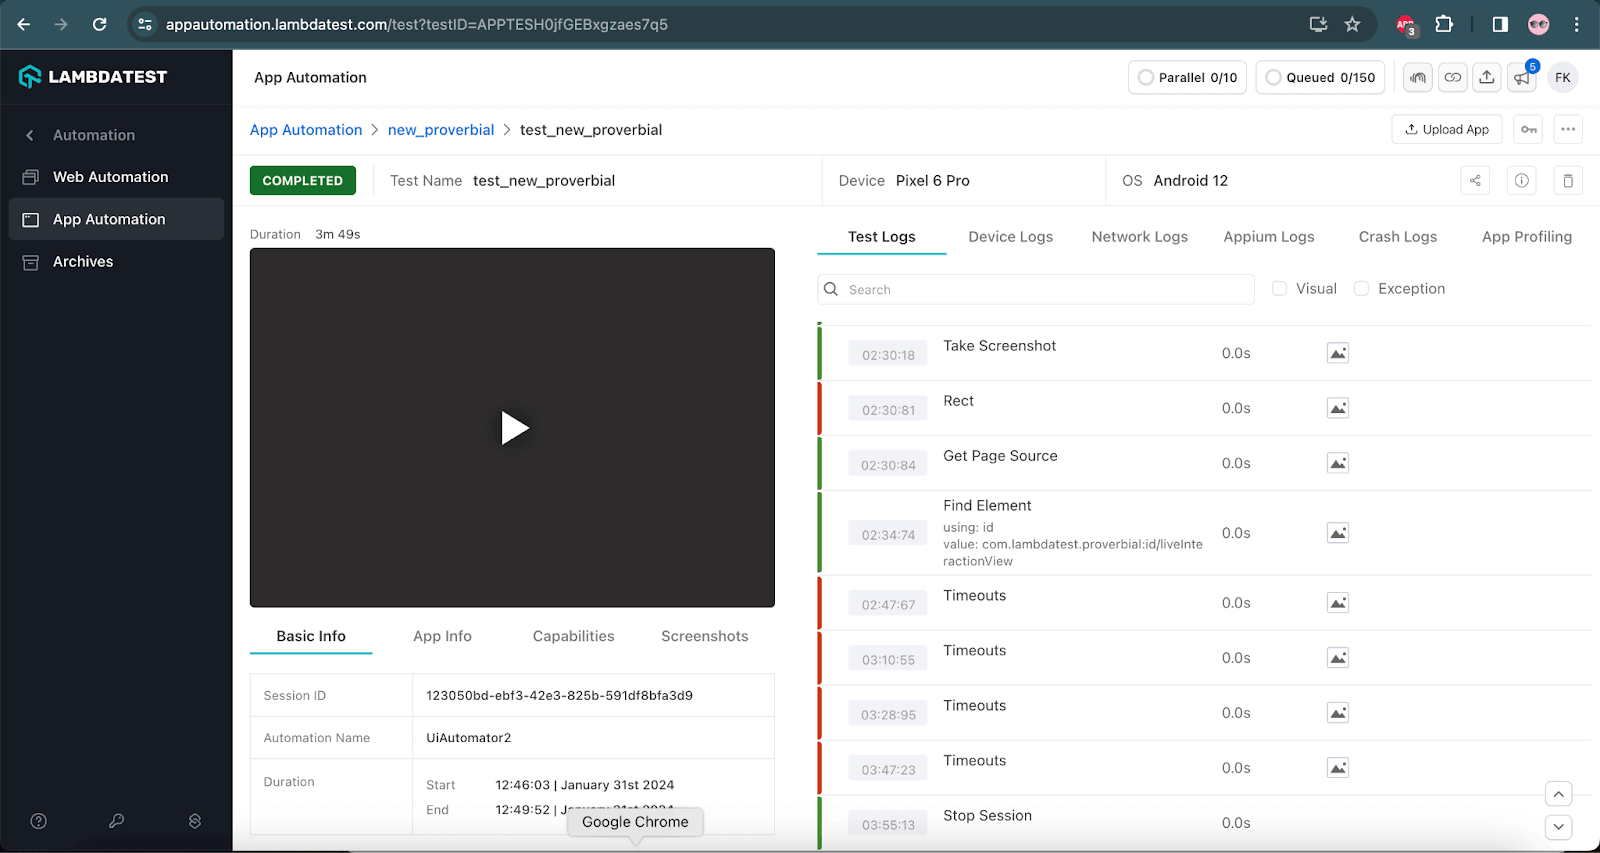Open the Capabilities tab
Viewport: 1600px width, 853px height.
[x=573, y=636]
